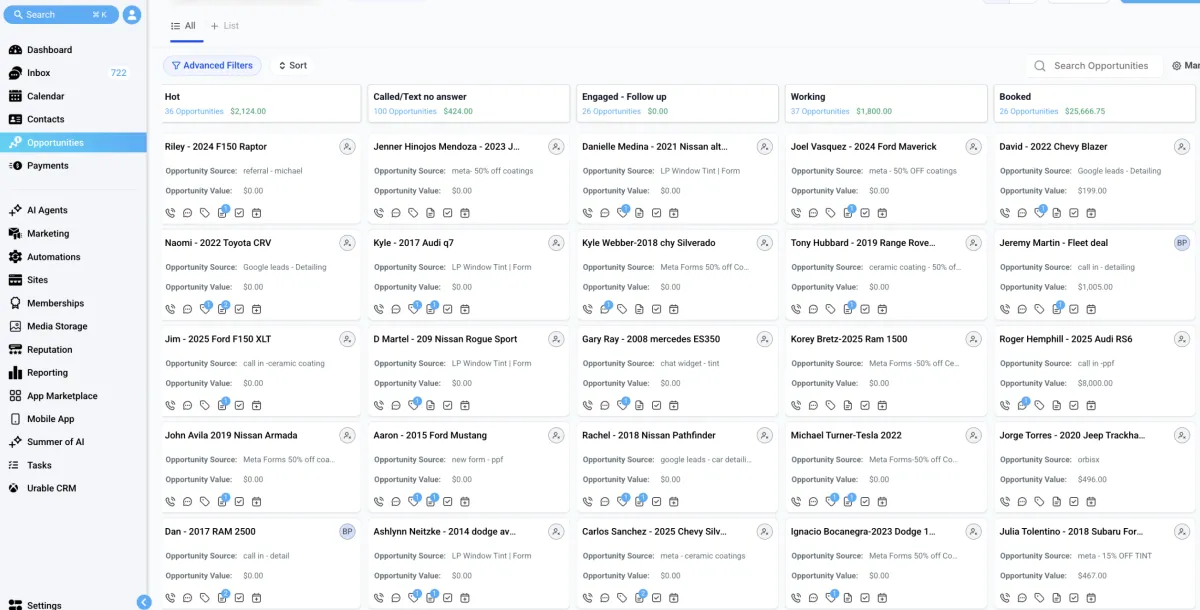Screen dimensions: 1200x610
Task: Open the Sort options
Action: pyautogui.click(x=292, y=66)
